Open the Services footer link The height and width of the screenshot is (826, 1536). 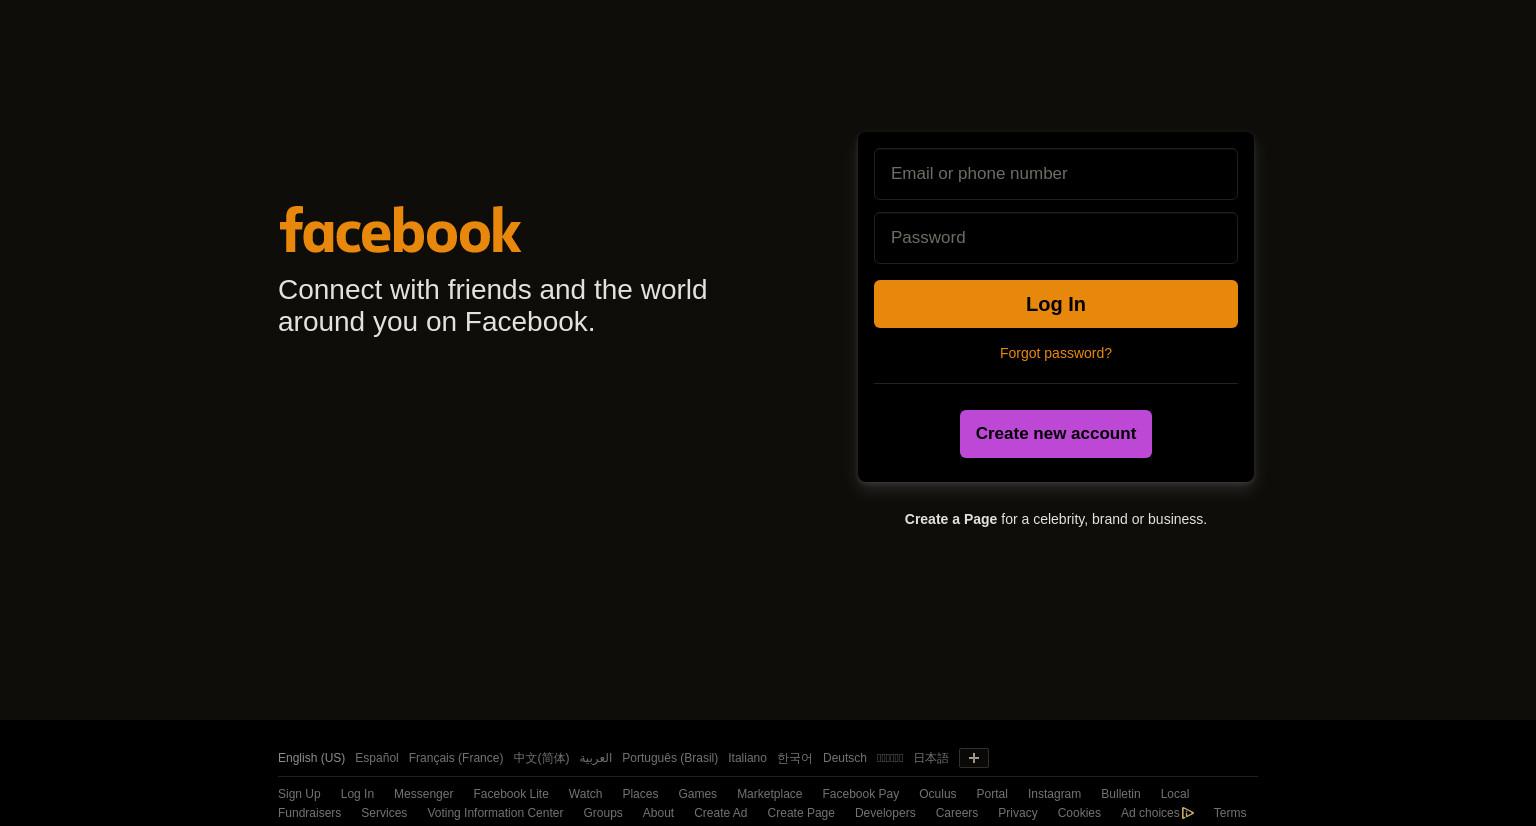pos(384,813)
